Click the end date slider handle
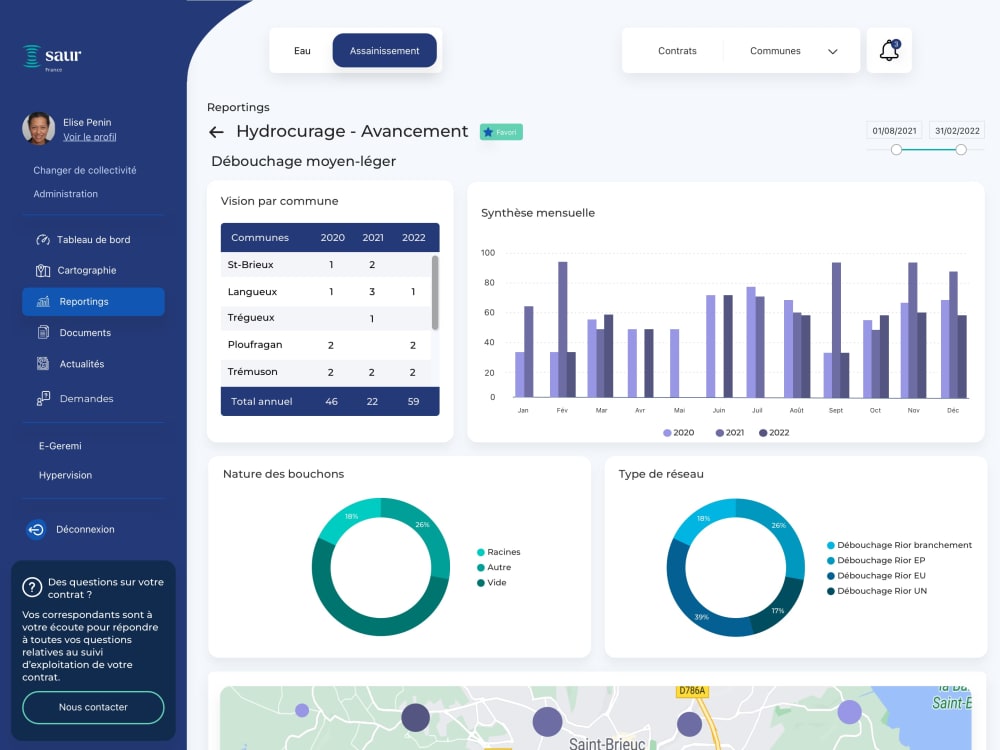 pos(960,150)
